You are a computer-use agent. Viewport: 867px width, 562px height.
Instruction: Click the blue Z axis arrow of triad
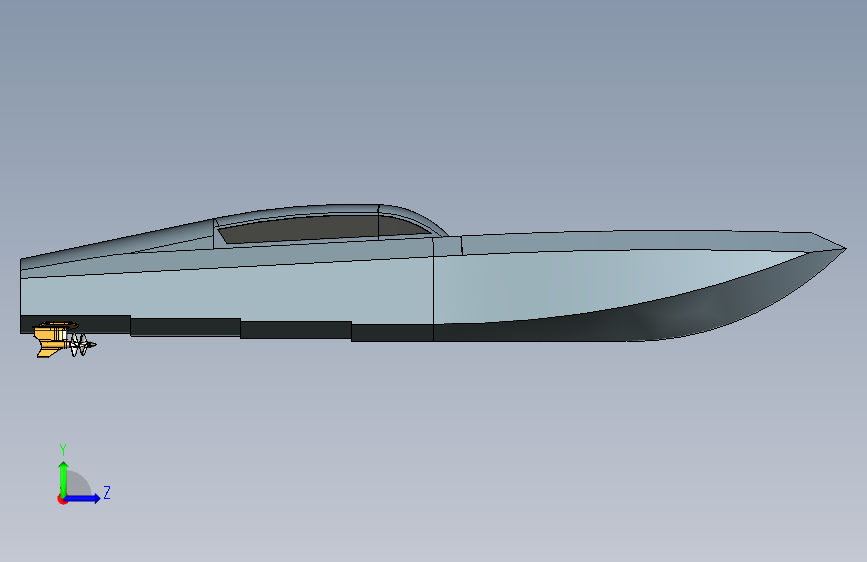click(82, 498)
